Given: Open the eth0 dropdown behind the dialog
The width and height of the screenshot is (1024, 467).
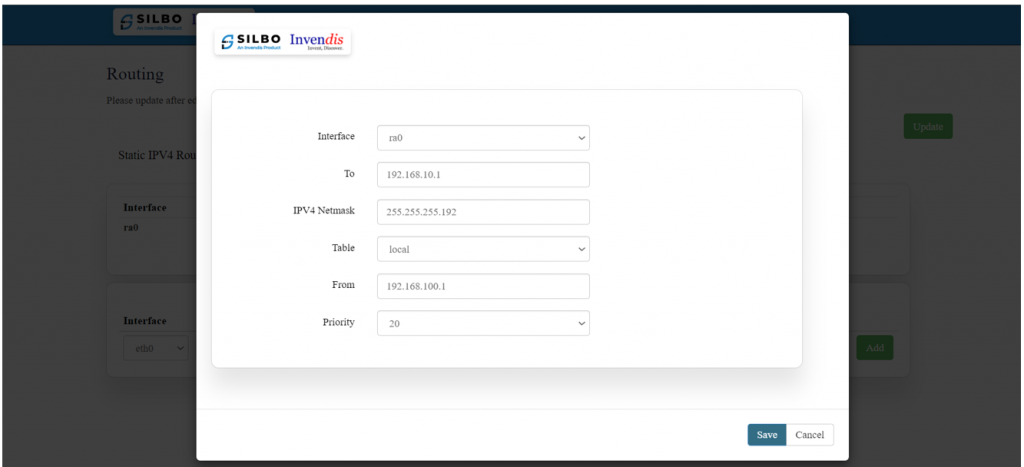Looking at the screenshot, I should point(155,348).
